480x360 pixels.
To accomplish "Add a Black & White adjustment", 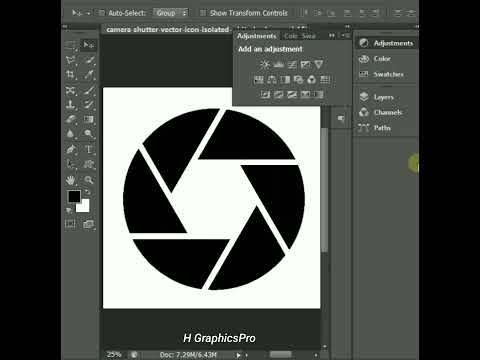I will click(285, 80).
